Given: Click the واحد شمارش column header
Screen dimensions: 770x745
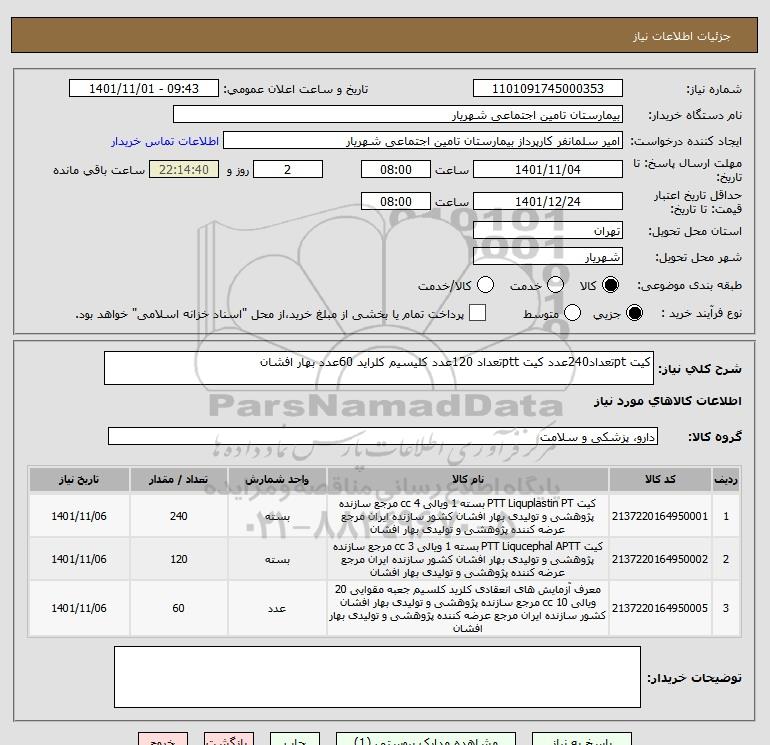Looking at the screenshot, I should click(x=277, y=479).
